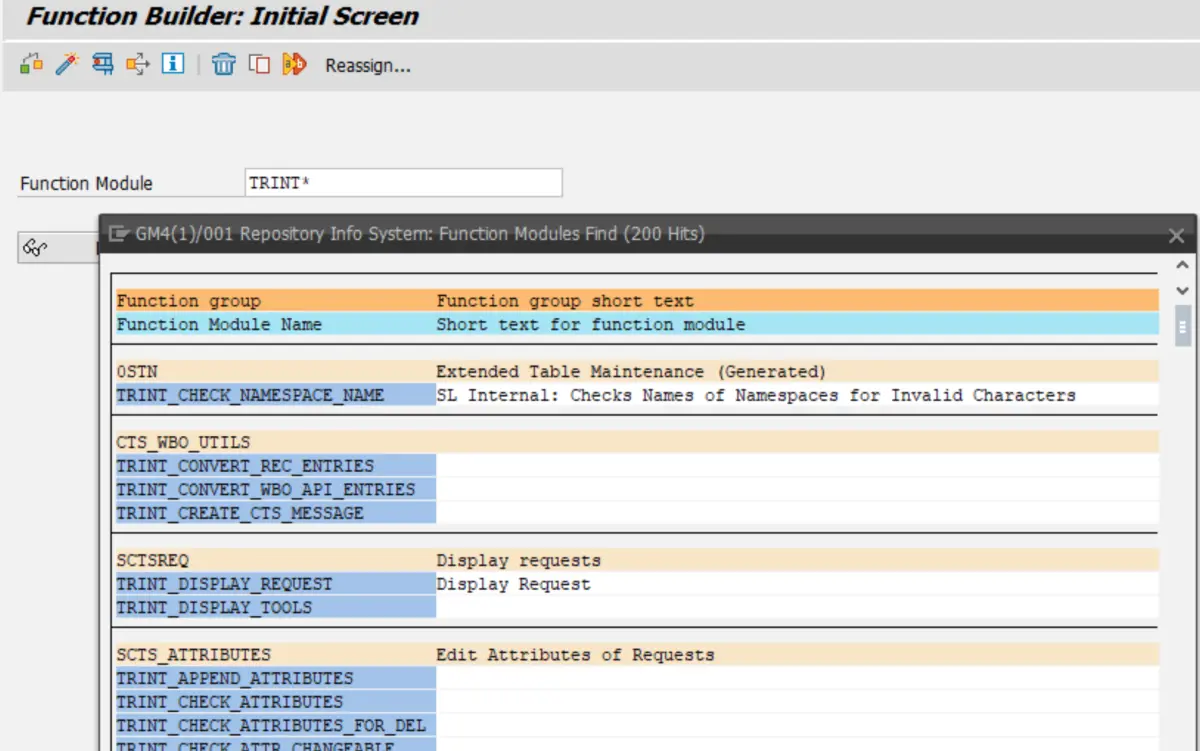The image size is (1200, 751).
Task: Click the scroll-up arrow of the hit list
Action: 1183,265
